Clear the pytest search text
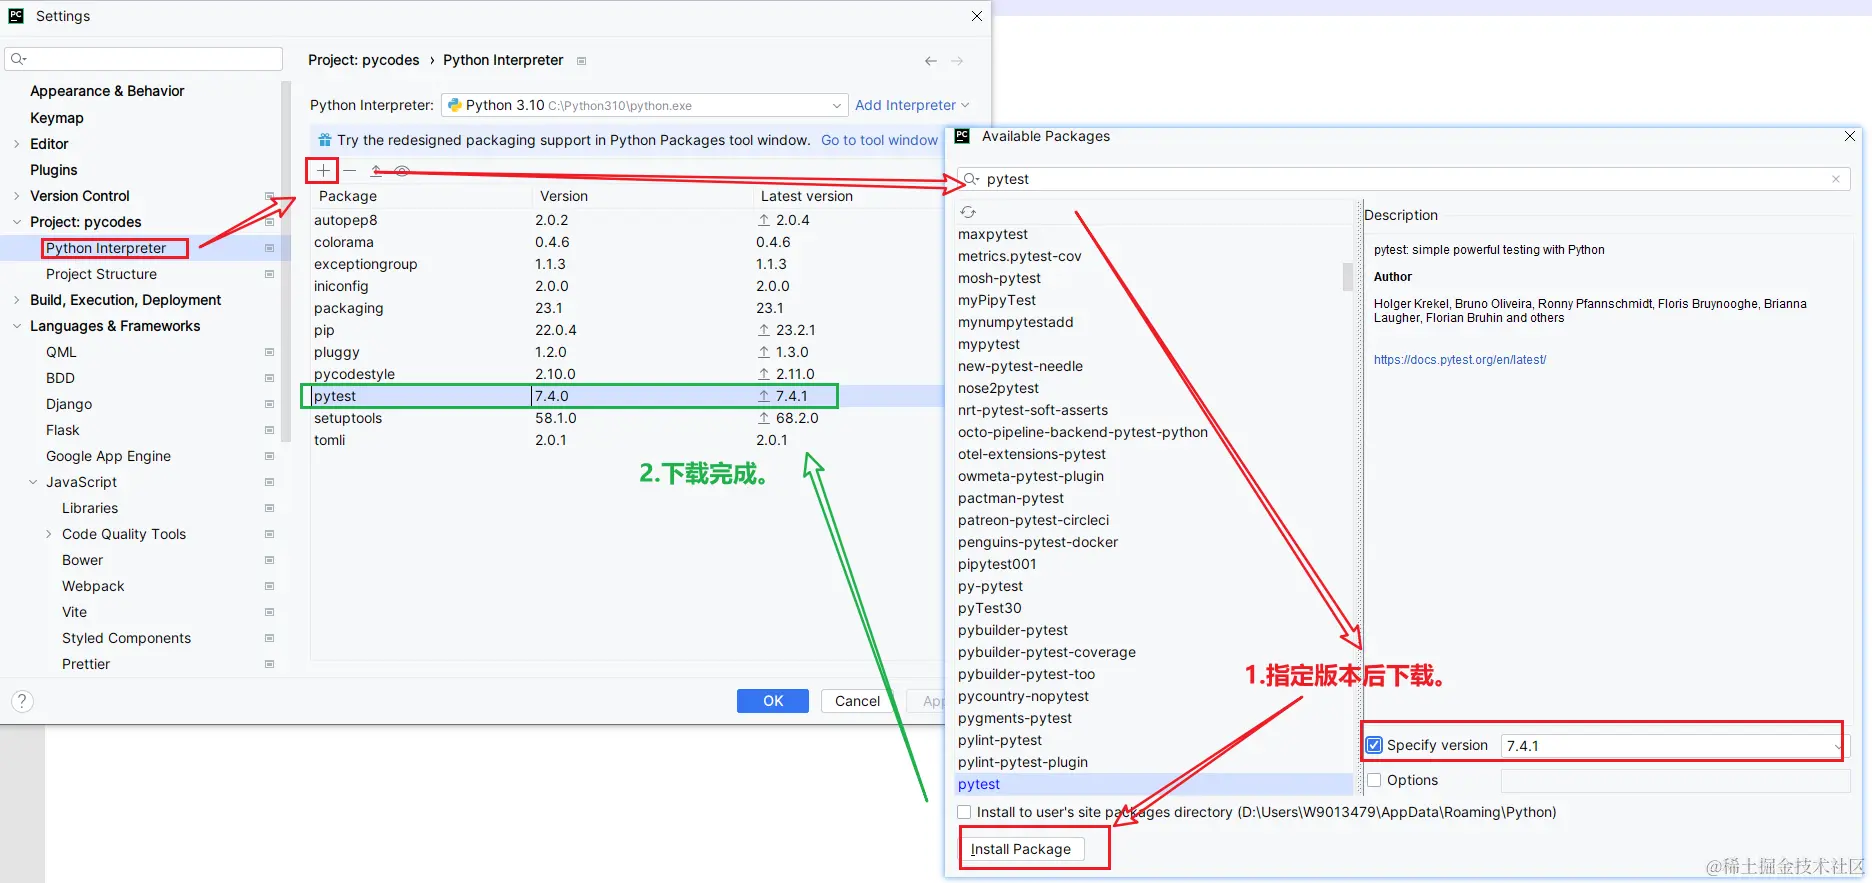 tap(1836, 179)
